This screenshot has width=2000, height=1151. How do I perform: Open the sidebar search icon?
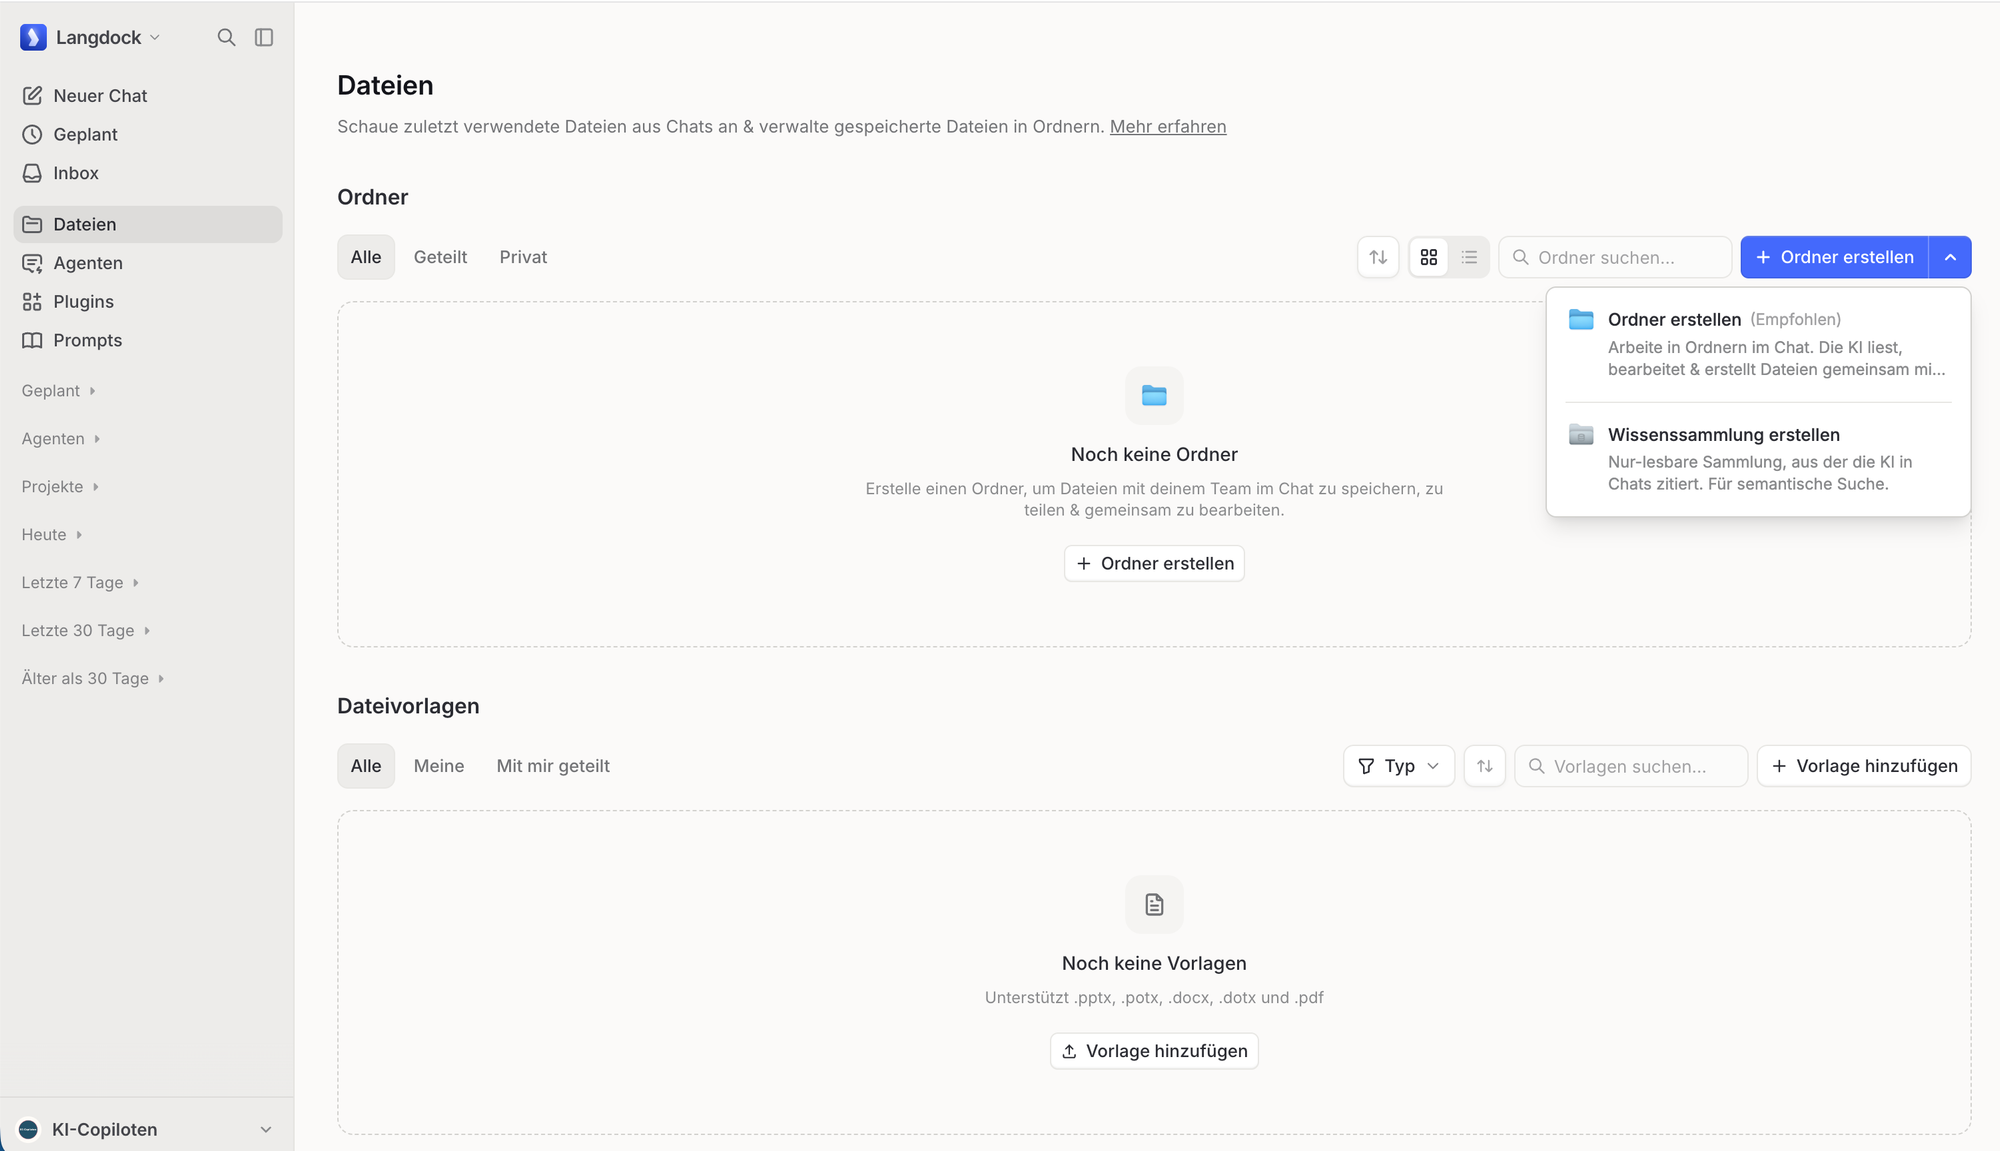[227, 37]
